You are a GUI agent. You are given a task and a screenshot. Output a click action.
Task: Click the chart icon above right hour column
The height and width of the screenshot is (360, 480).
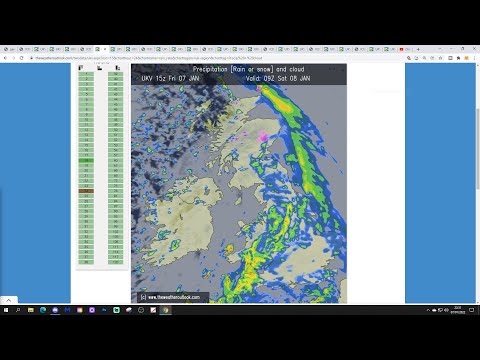[118, 68]
